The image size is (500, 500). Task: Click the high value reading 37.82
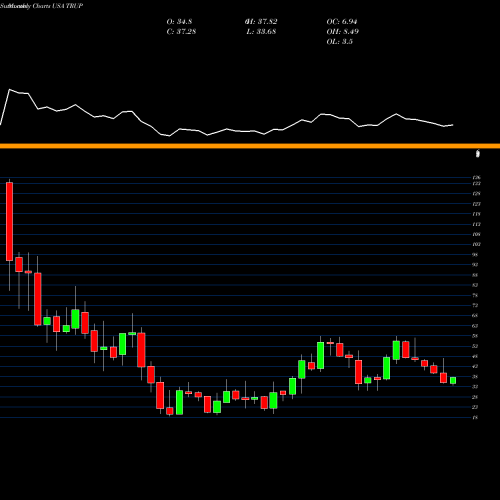tap(261, 22)
